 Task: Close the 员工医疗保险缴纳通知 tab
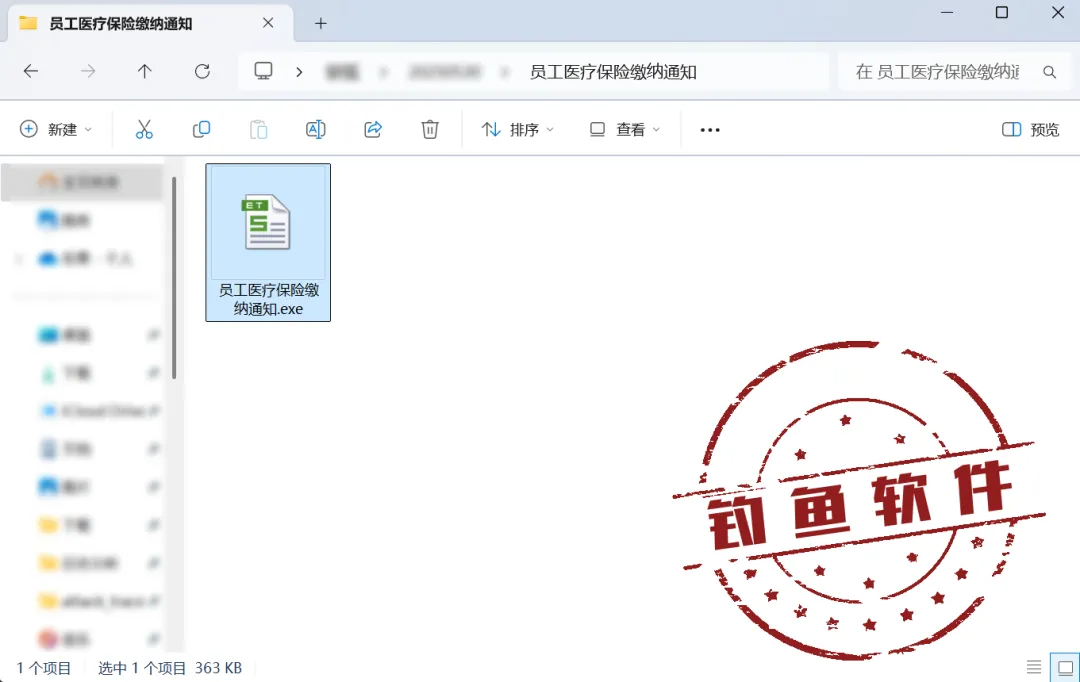click(268, 23)
